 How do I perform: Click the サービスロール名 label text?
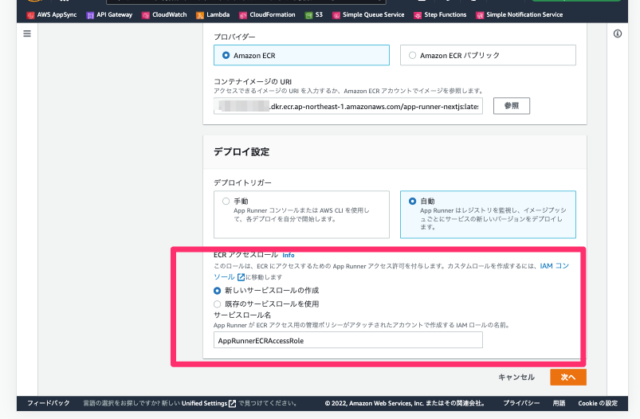(242, 315)
